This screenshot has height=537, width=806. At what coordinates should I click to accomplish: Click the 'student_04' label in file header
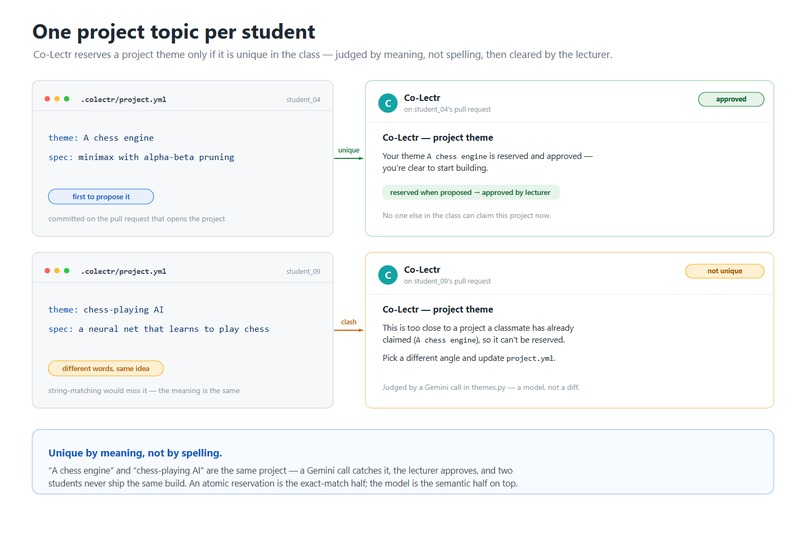point(303,100)
